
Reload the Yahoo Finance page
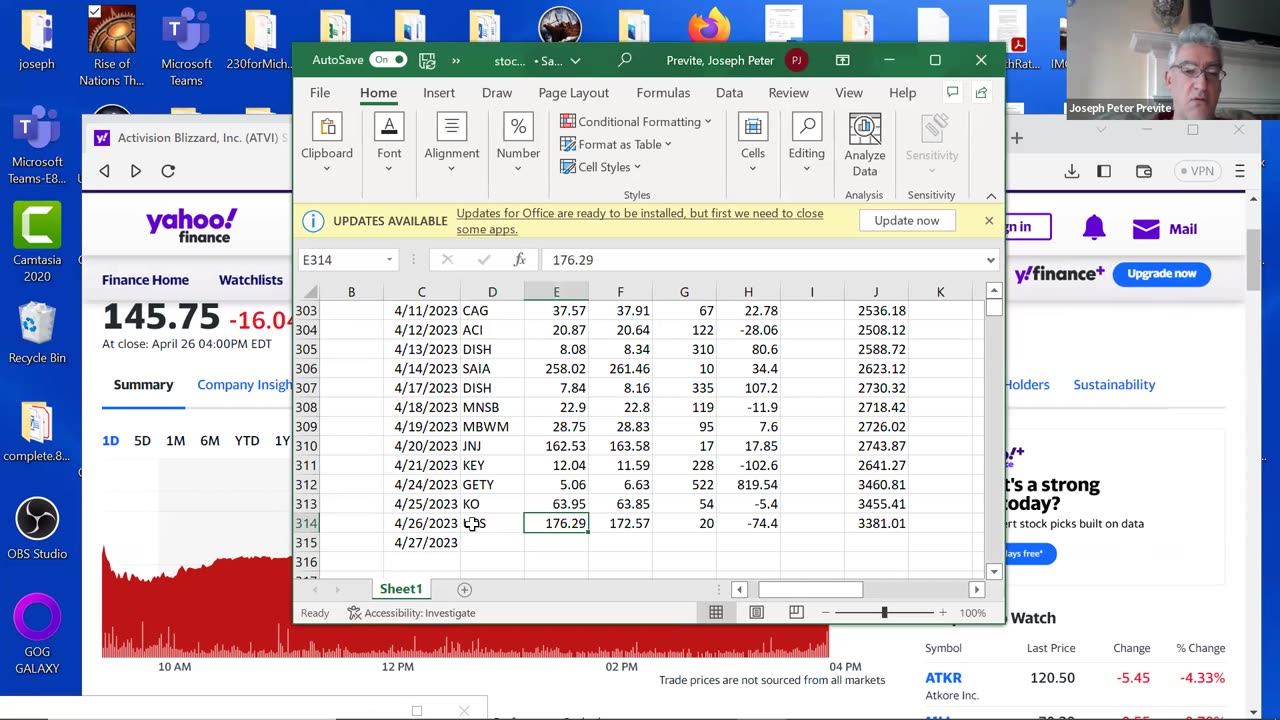click(x=168, y=171)
